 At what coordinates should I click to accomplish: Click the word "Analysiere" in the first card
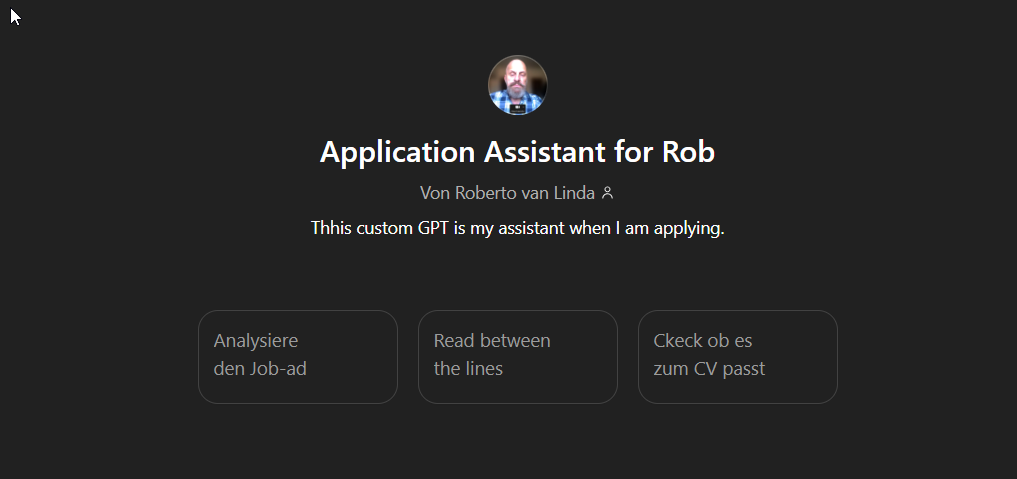pyautogui.click(x=256, y=341)
